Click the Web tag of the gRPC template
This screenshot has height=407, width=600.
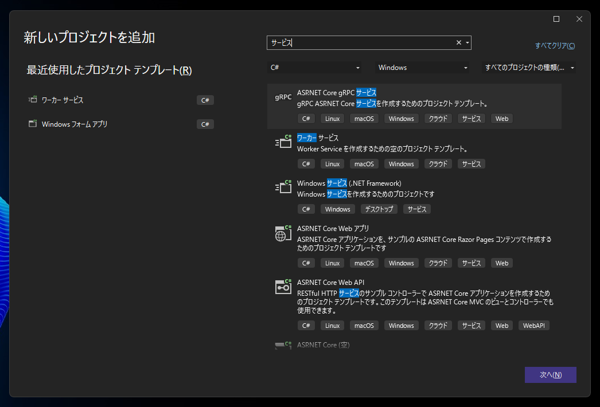tap(502, 119)
